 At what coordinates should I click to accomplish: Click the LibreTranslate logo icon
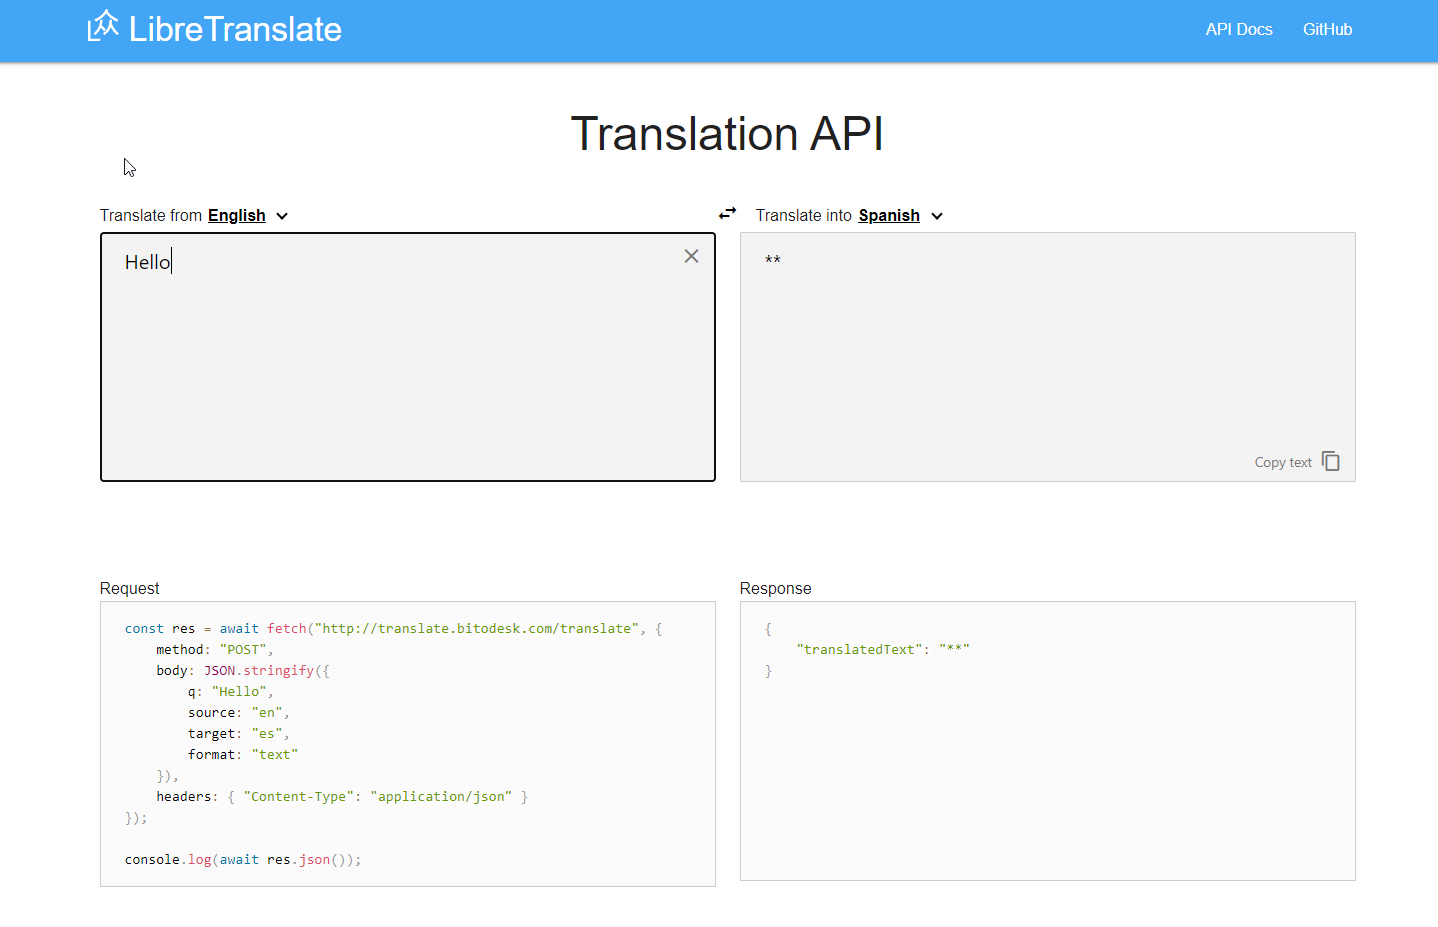pos(102,27)
